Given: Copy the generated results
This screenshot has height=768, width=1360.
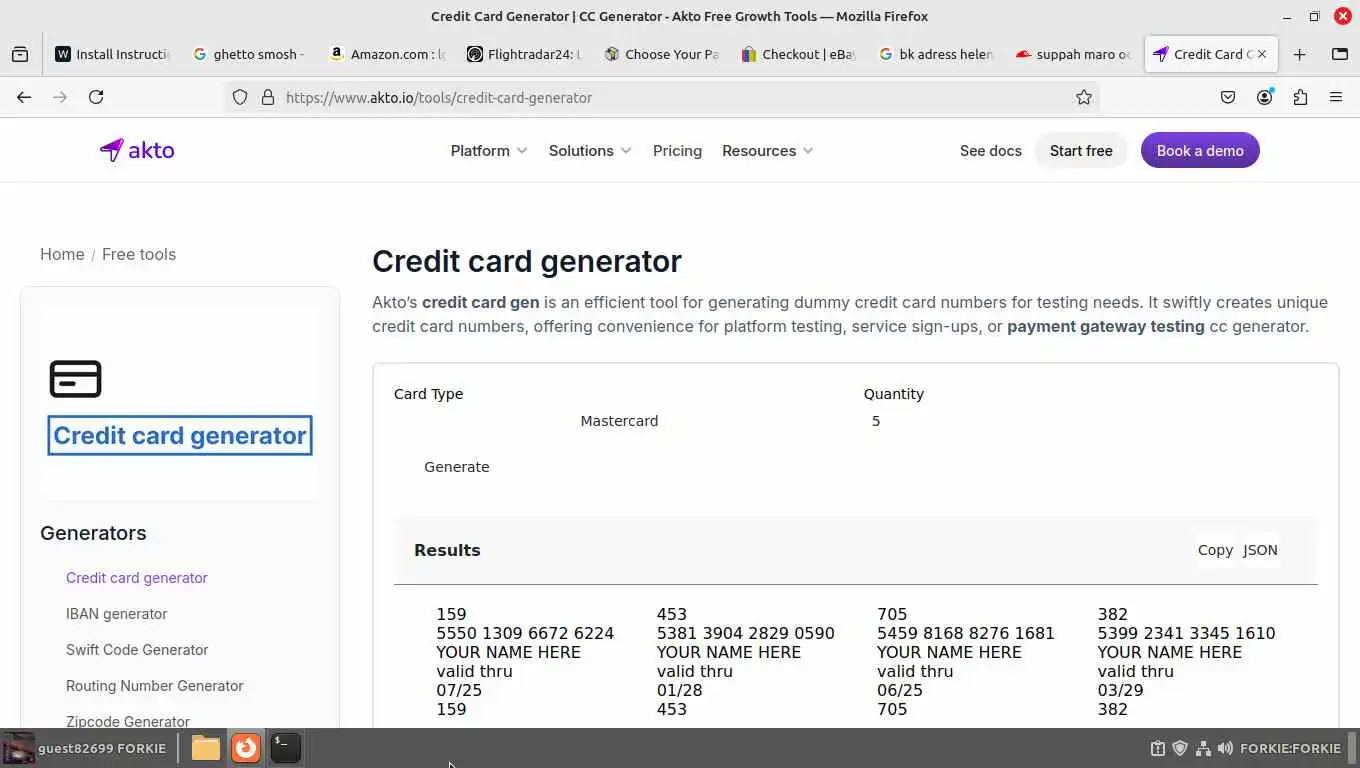Looking at the screenshot, I should [x=1215, y=550].
